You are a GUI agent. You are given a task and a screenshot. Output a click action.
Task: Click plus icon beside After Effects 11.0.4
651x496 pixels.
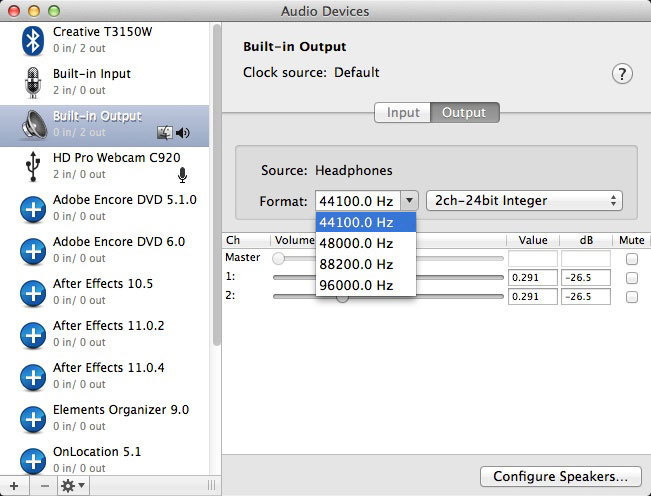(33, 377)
